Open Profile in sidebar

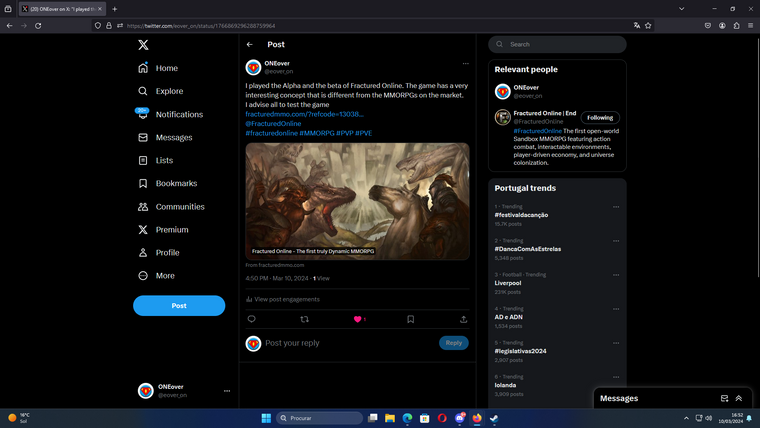[158, 253]
